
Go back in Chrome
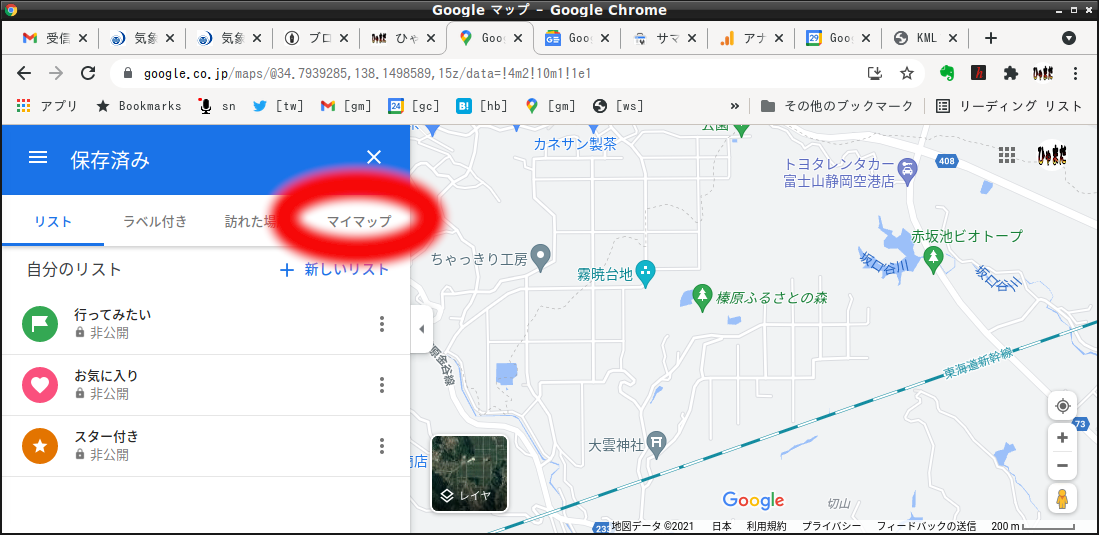point(24,73)
